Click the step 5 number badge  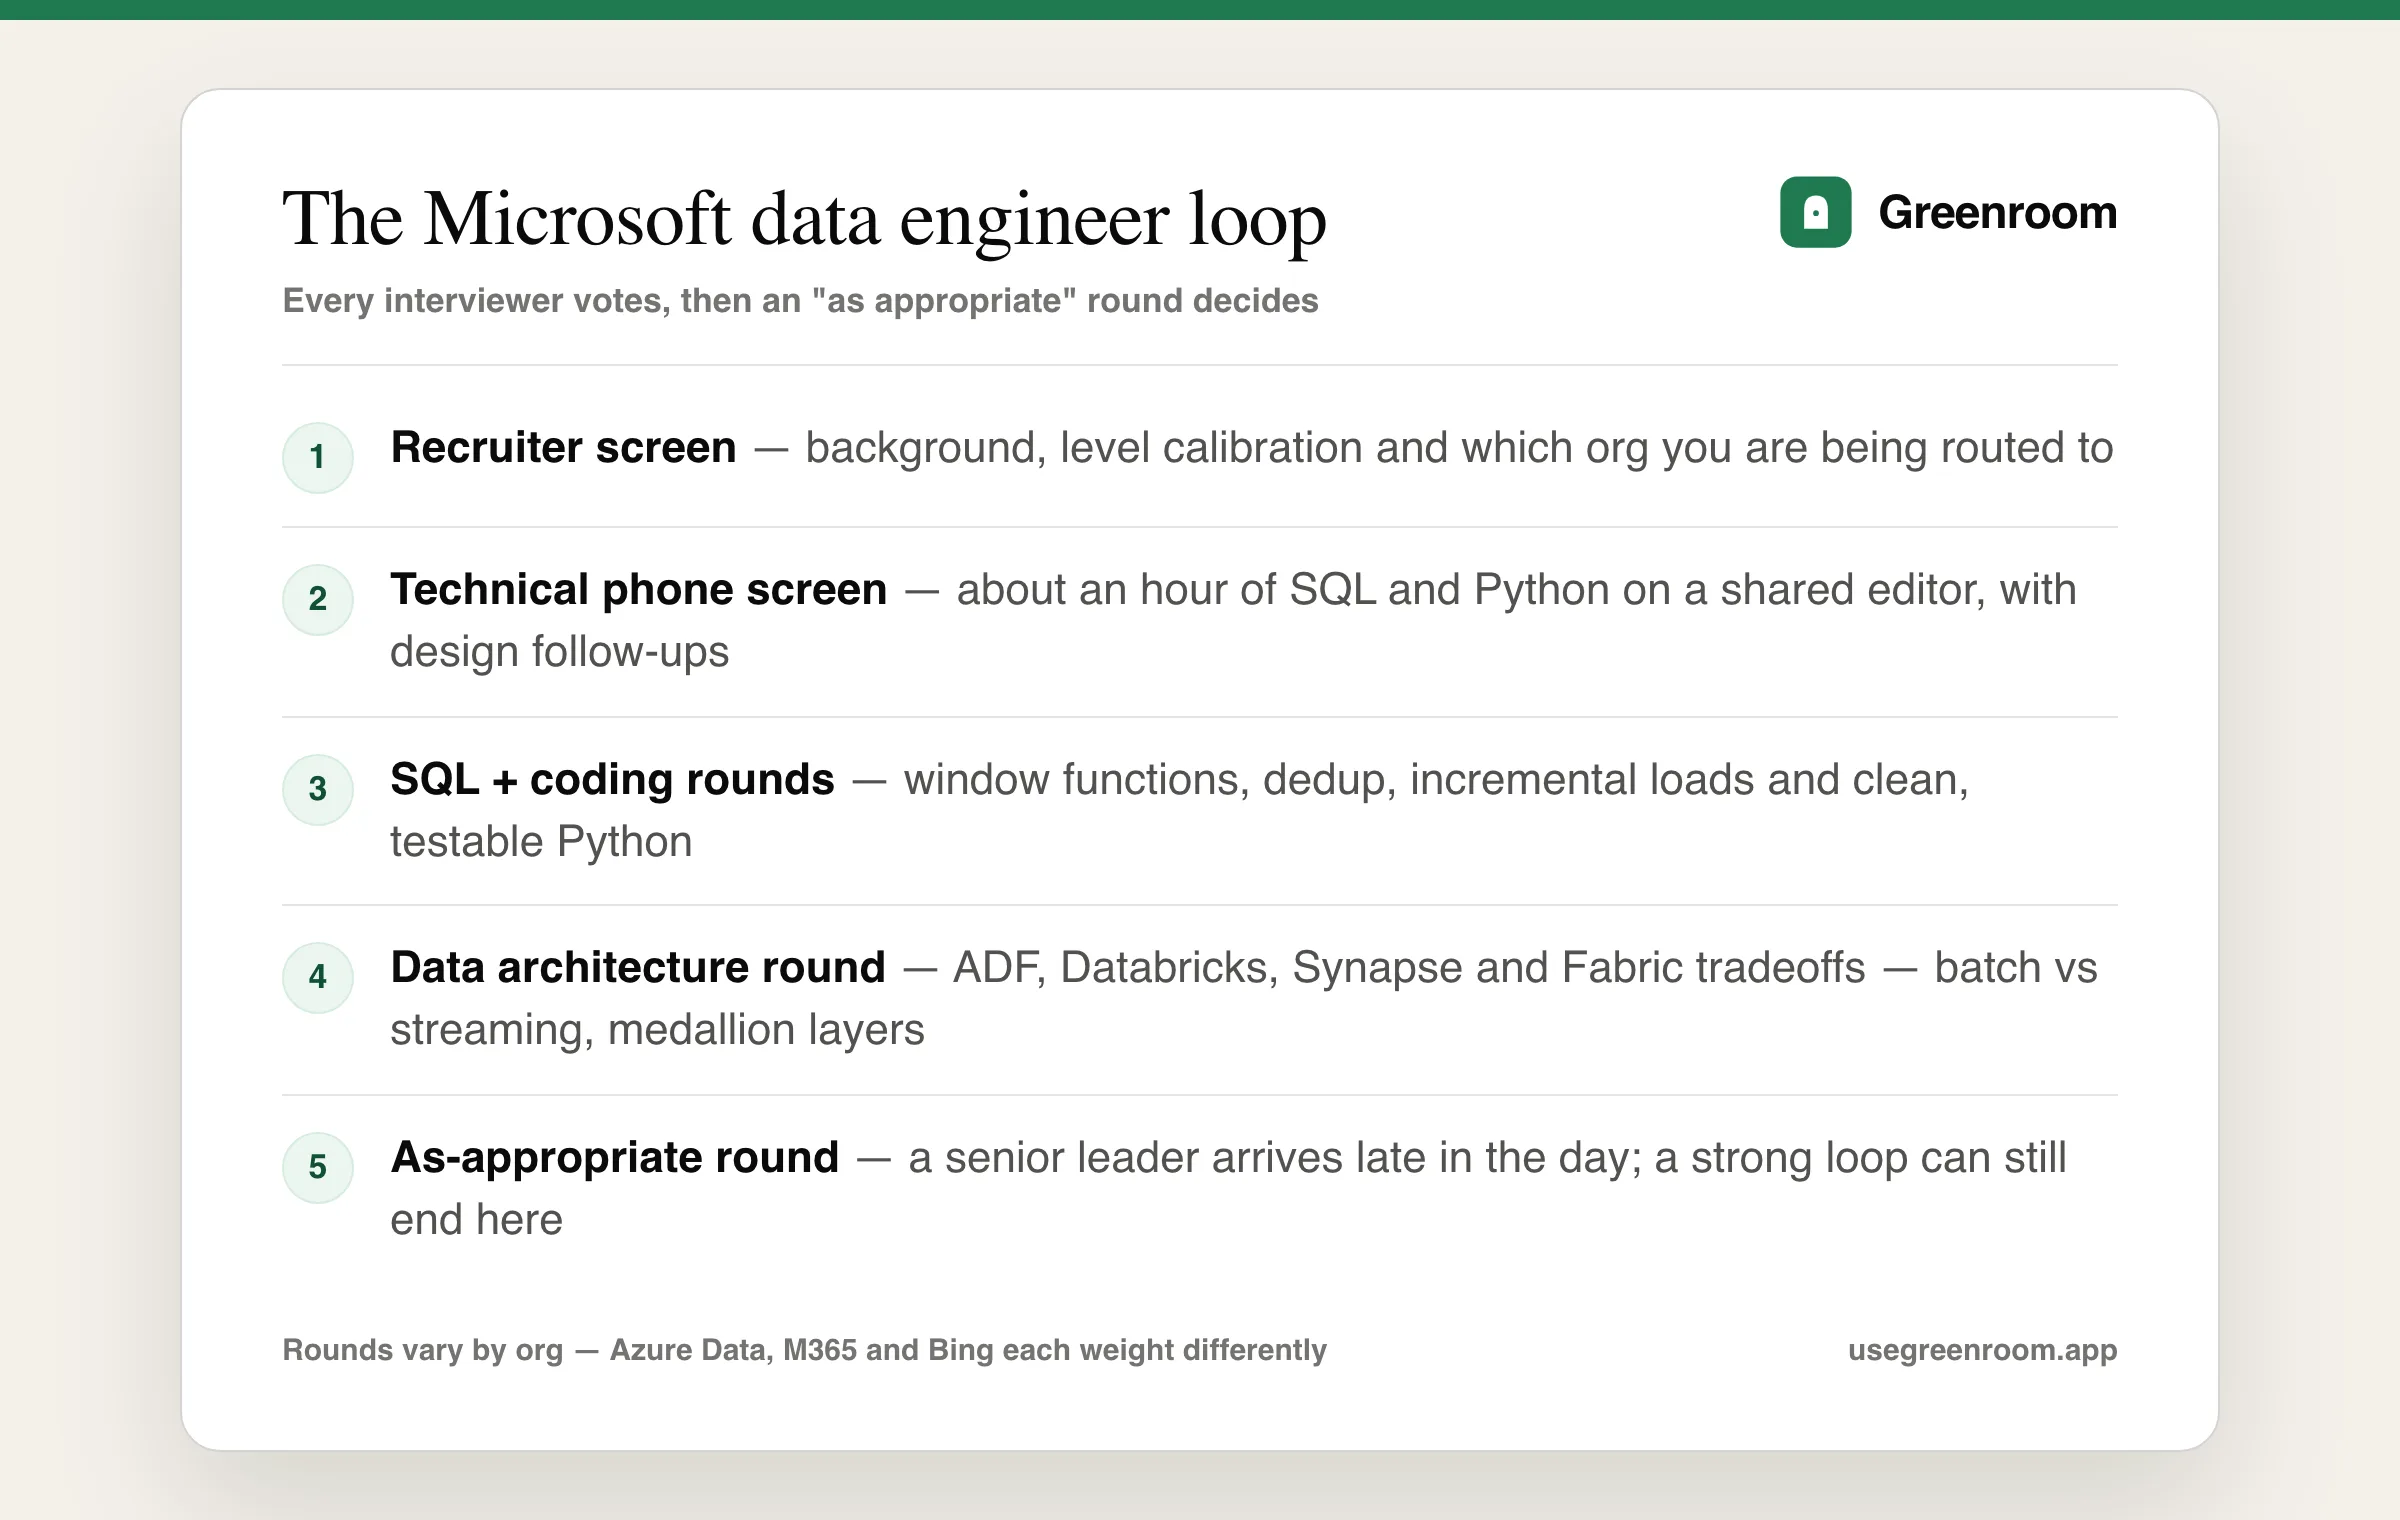318,1167
